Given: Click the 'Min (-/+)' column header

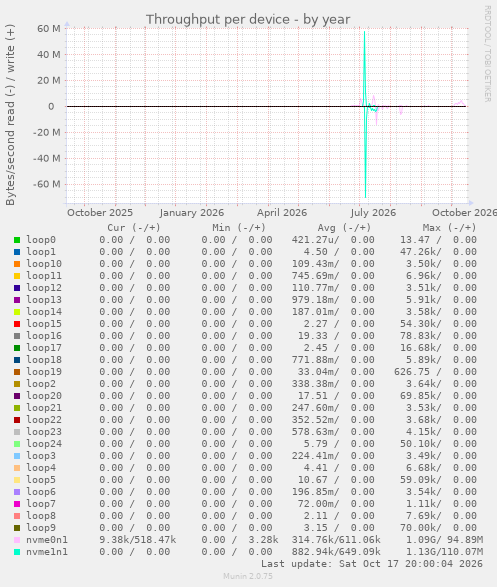Looking at the screenshot, I should (239, 227).
